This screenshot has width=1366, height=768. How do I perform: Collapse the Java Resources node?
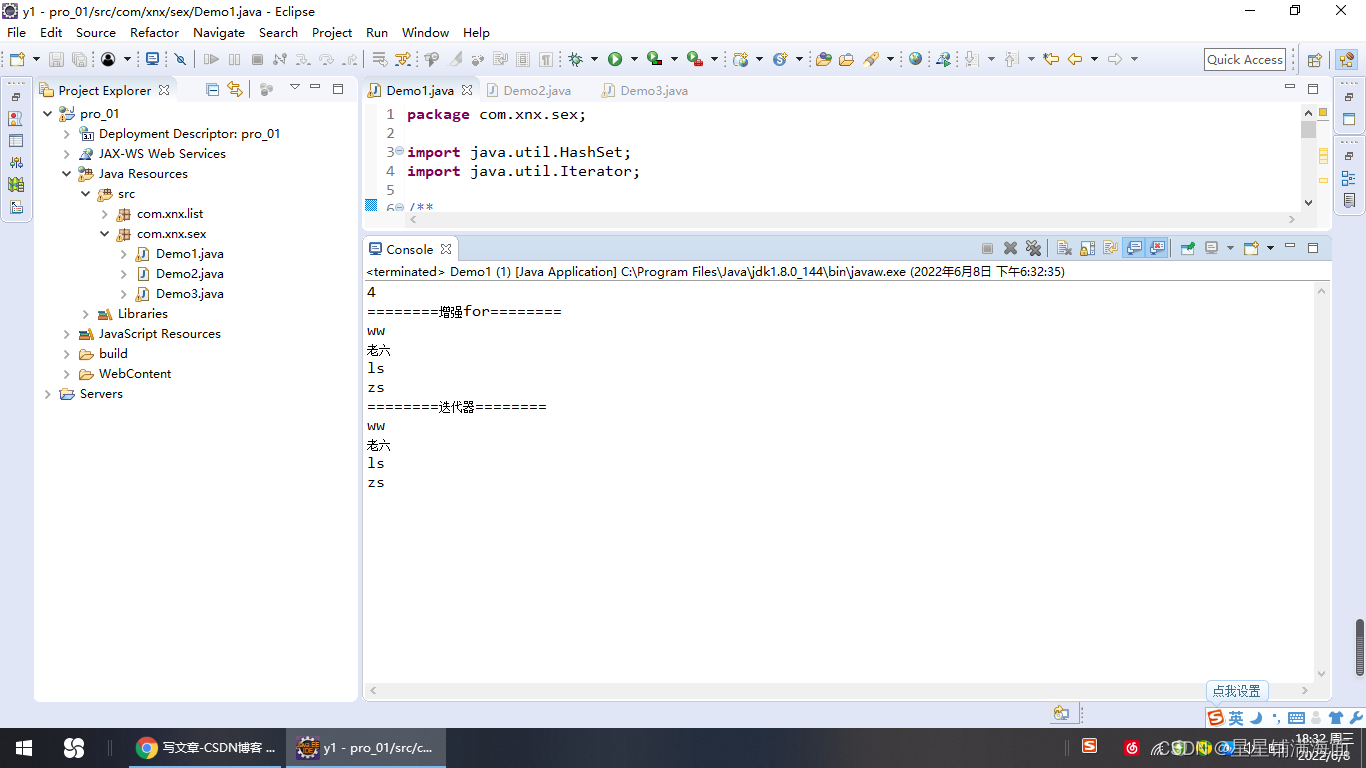(x=66, y=174)
